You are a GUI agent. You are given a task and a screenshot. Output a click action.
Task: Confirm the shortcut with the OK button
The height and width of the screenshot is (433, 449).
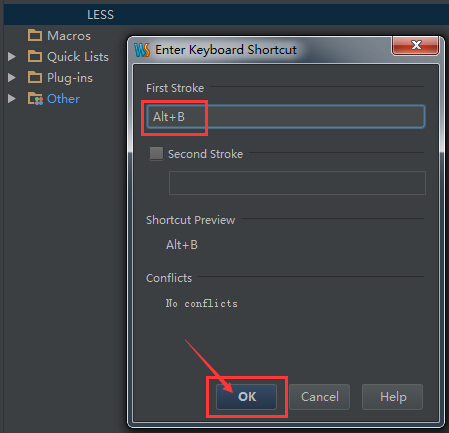[x=246, y=397]
